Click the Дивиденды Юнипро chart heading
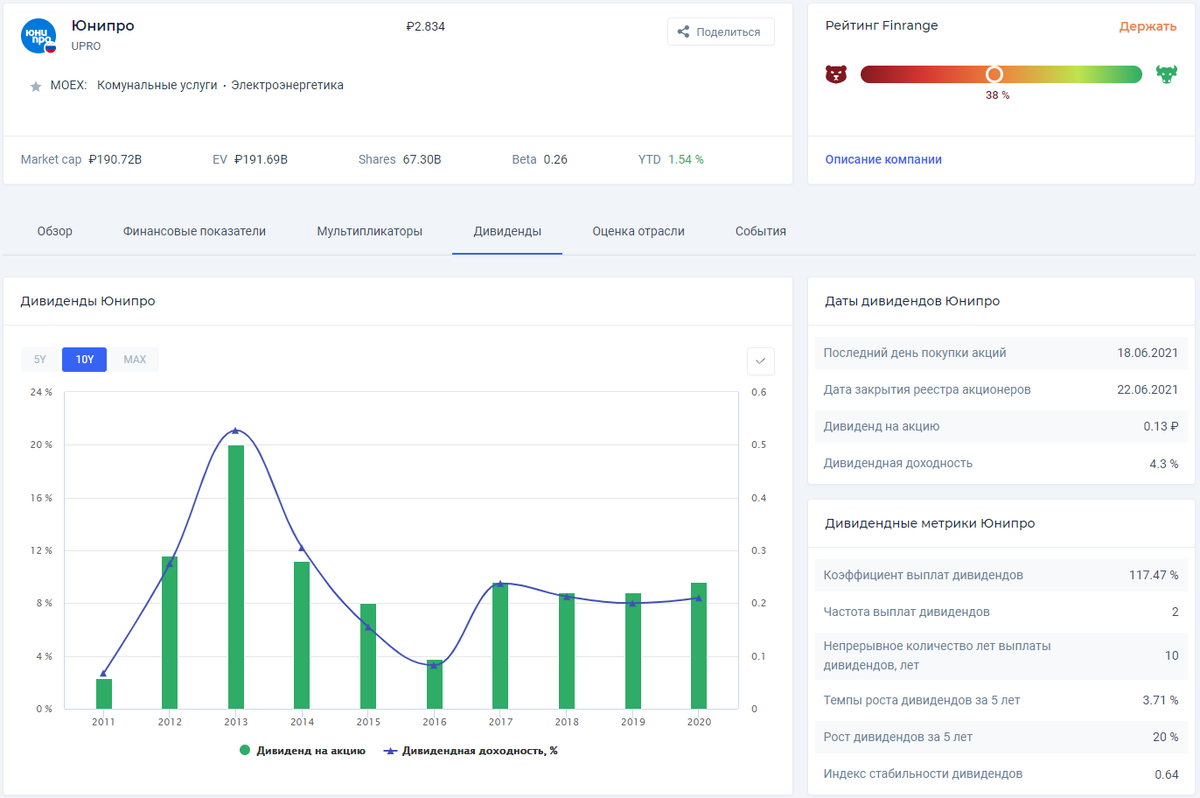Screen dimensions: 1200x798 [88, 301]
